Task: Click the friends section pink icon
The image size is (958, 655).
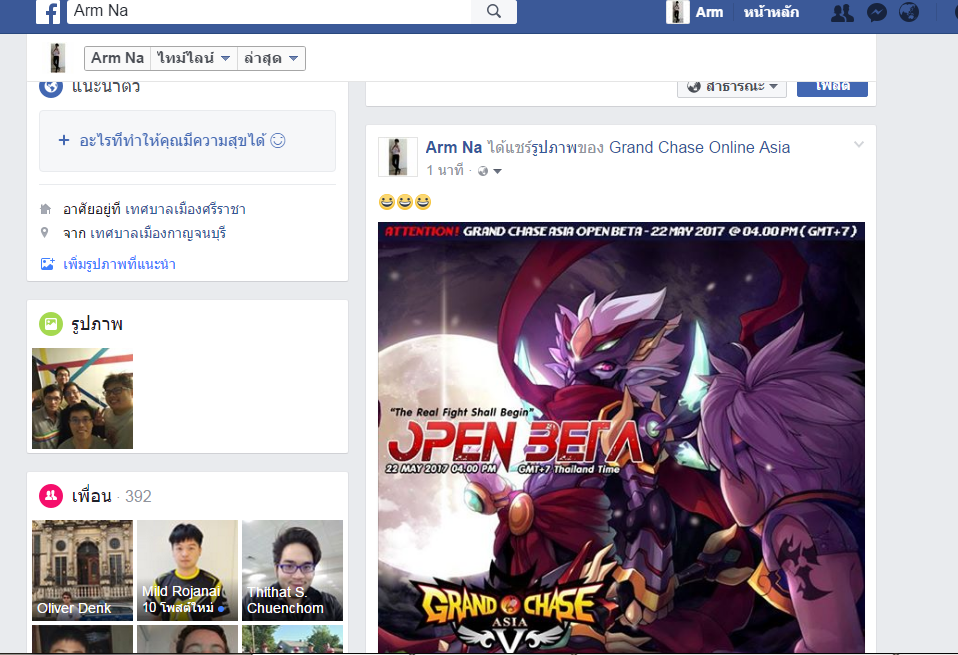Action: point(51,496)
